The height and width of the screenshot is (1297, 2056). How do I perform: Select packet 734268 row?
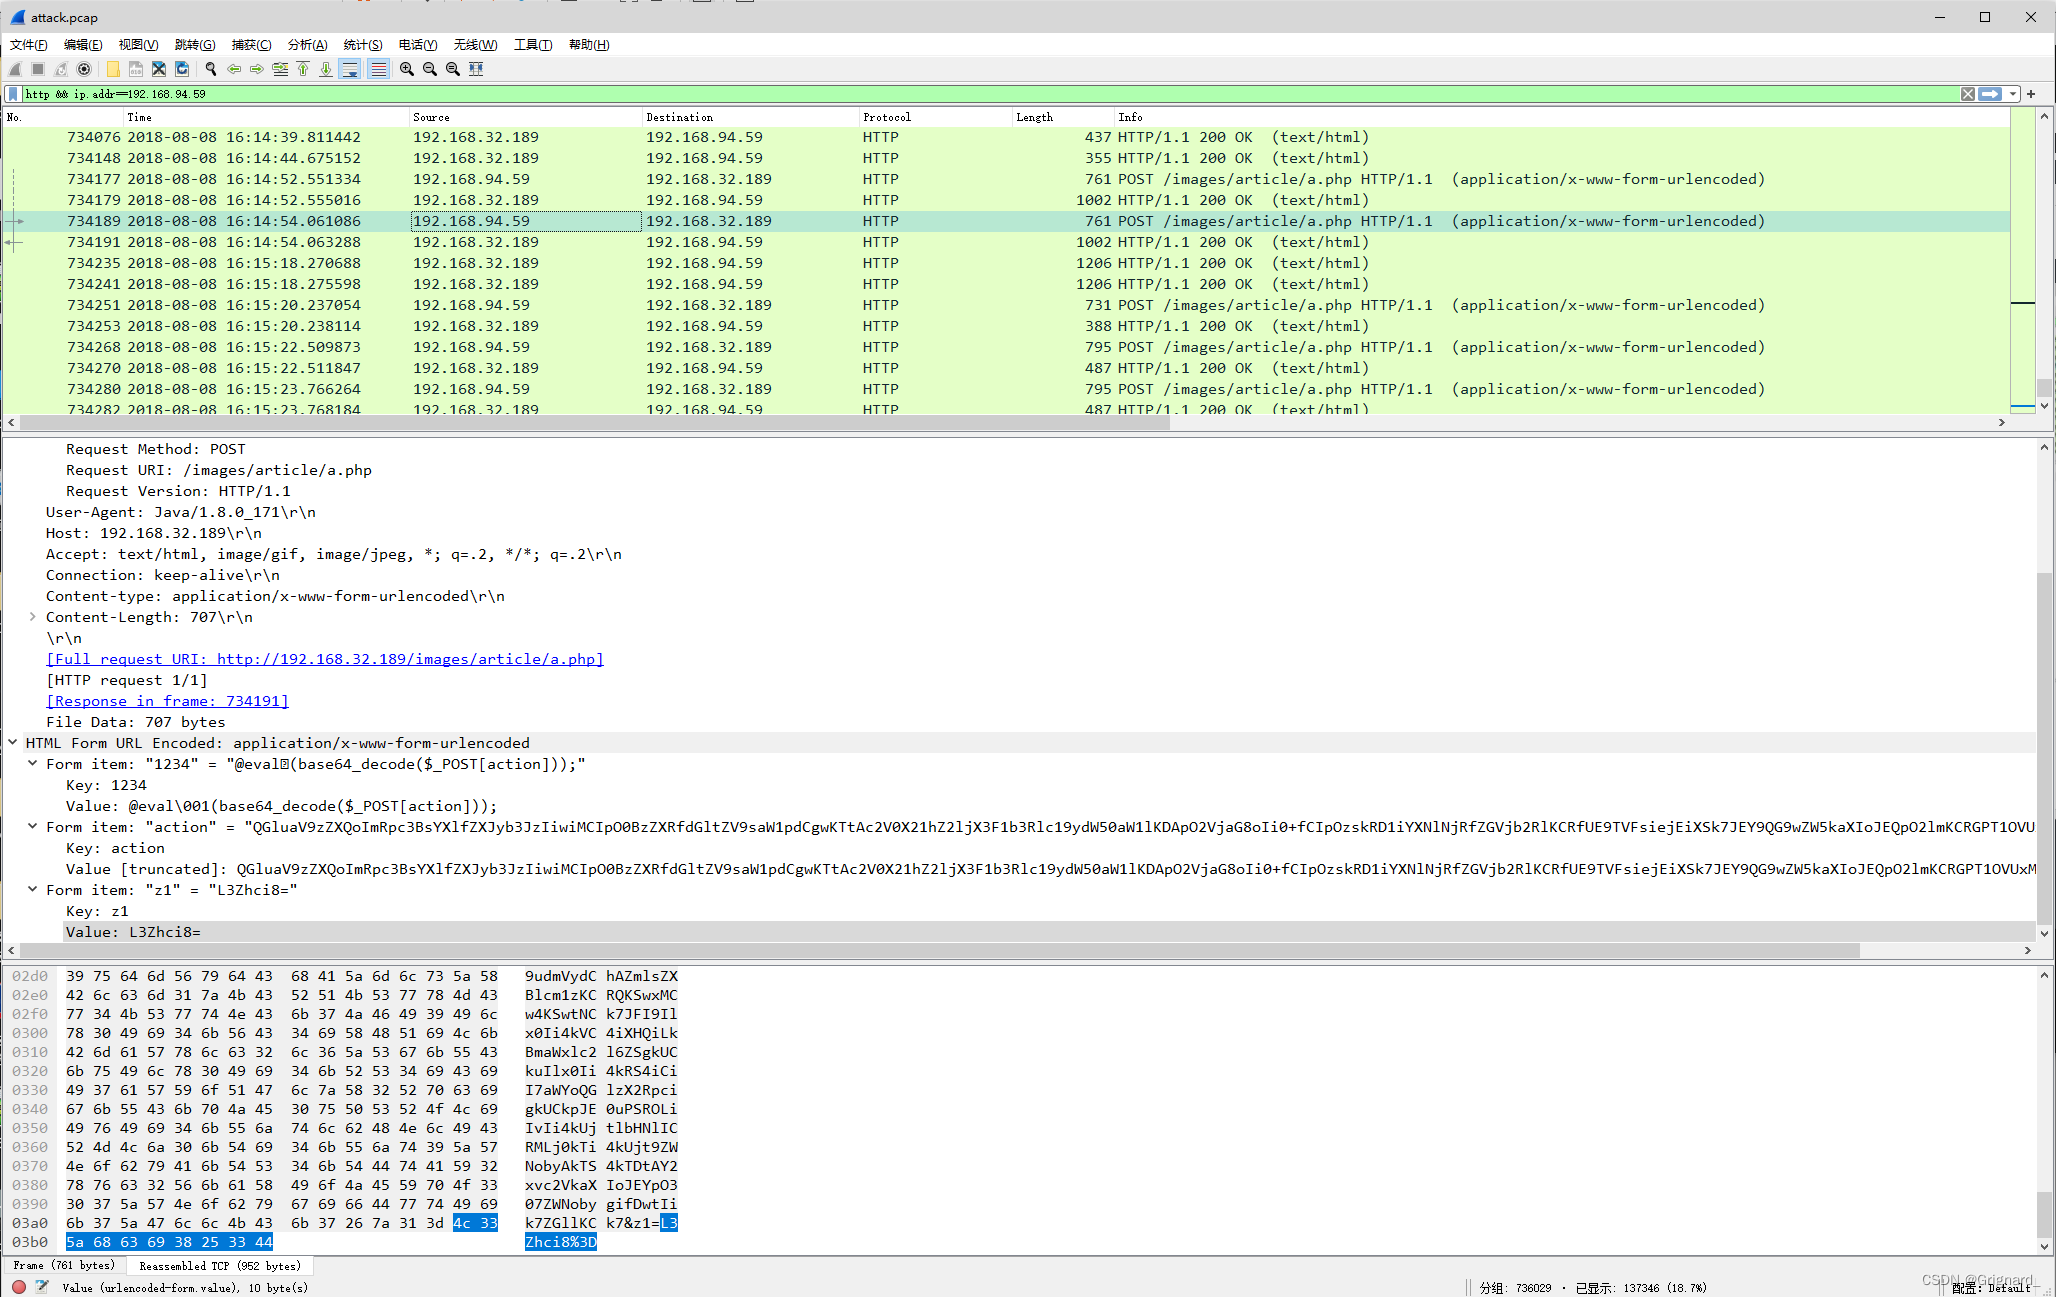(1006, 347)
